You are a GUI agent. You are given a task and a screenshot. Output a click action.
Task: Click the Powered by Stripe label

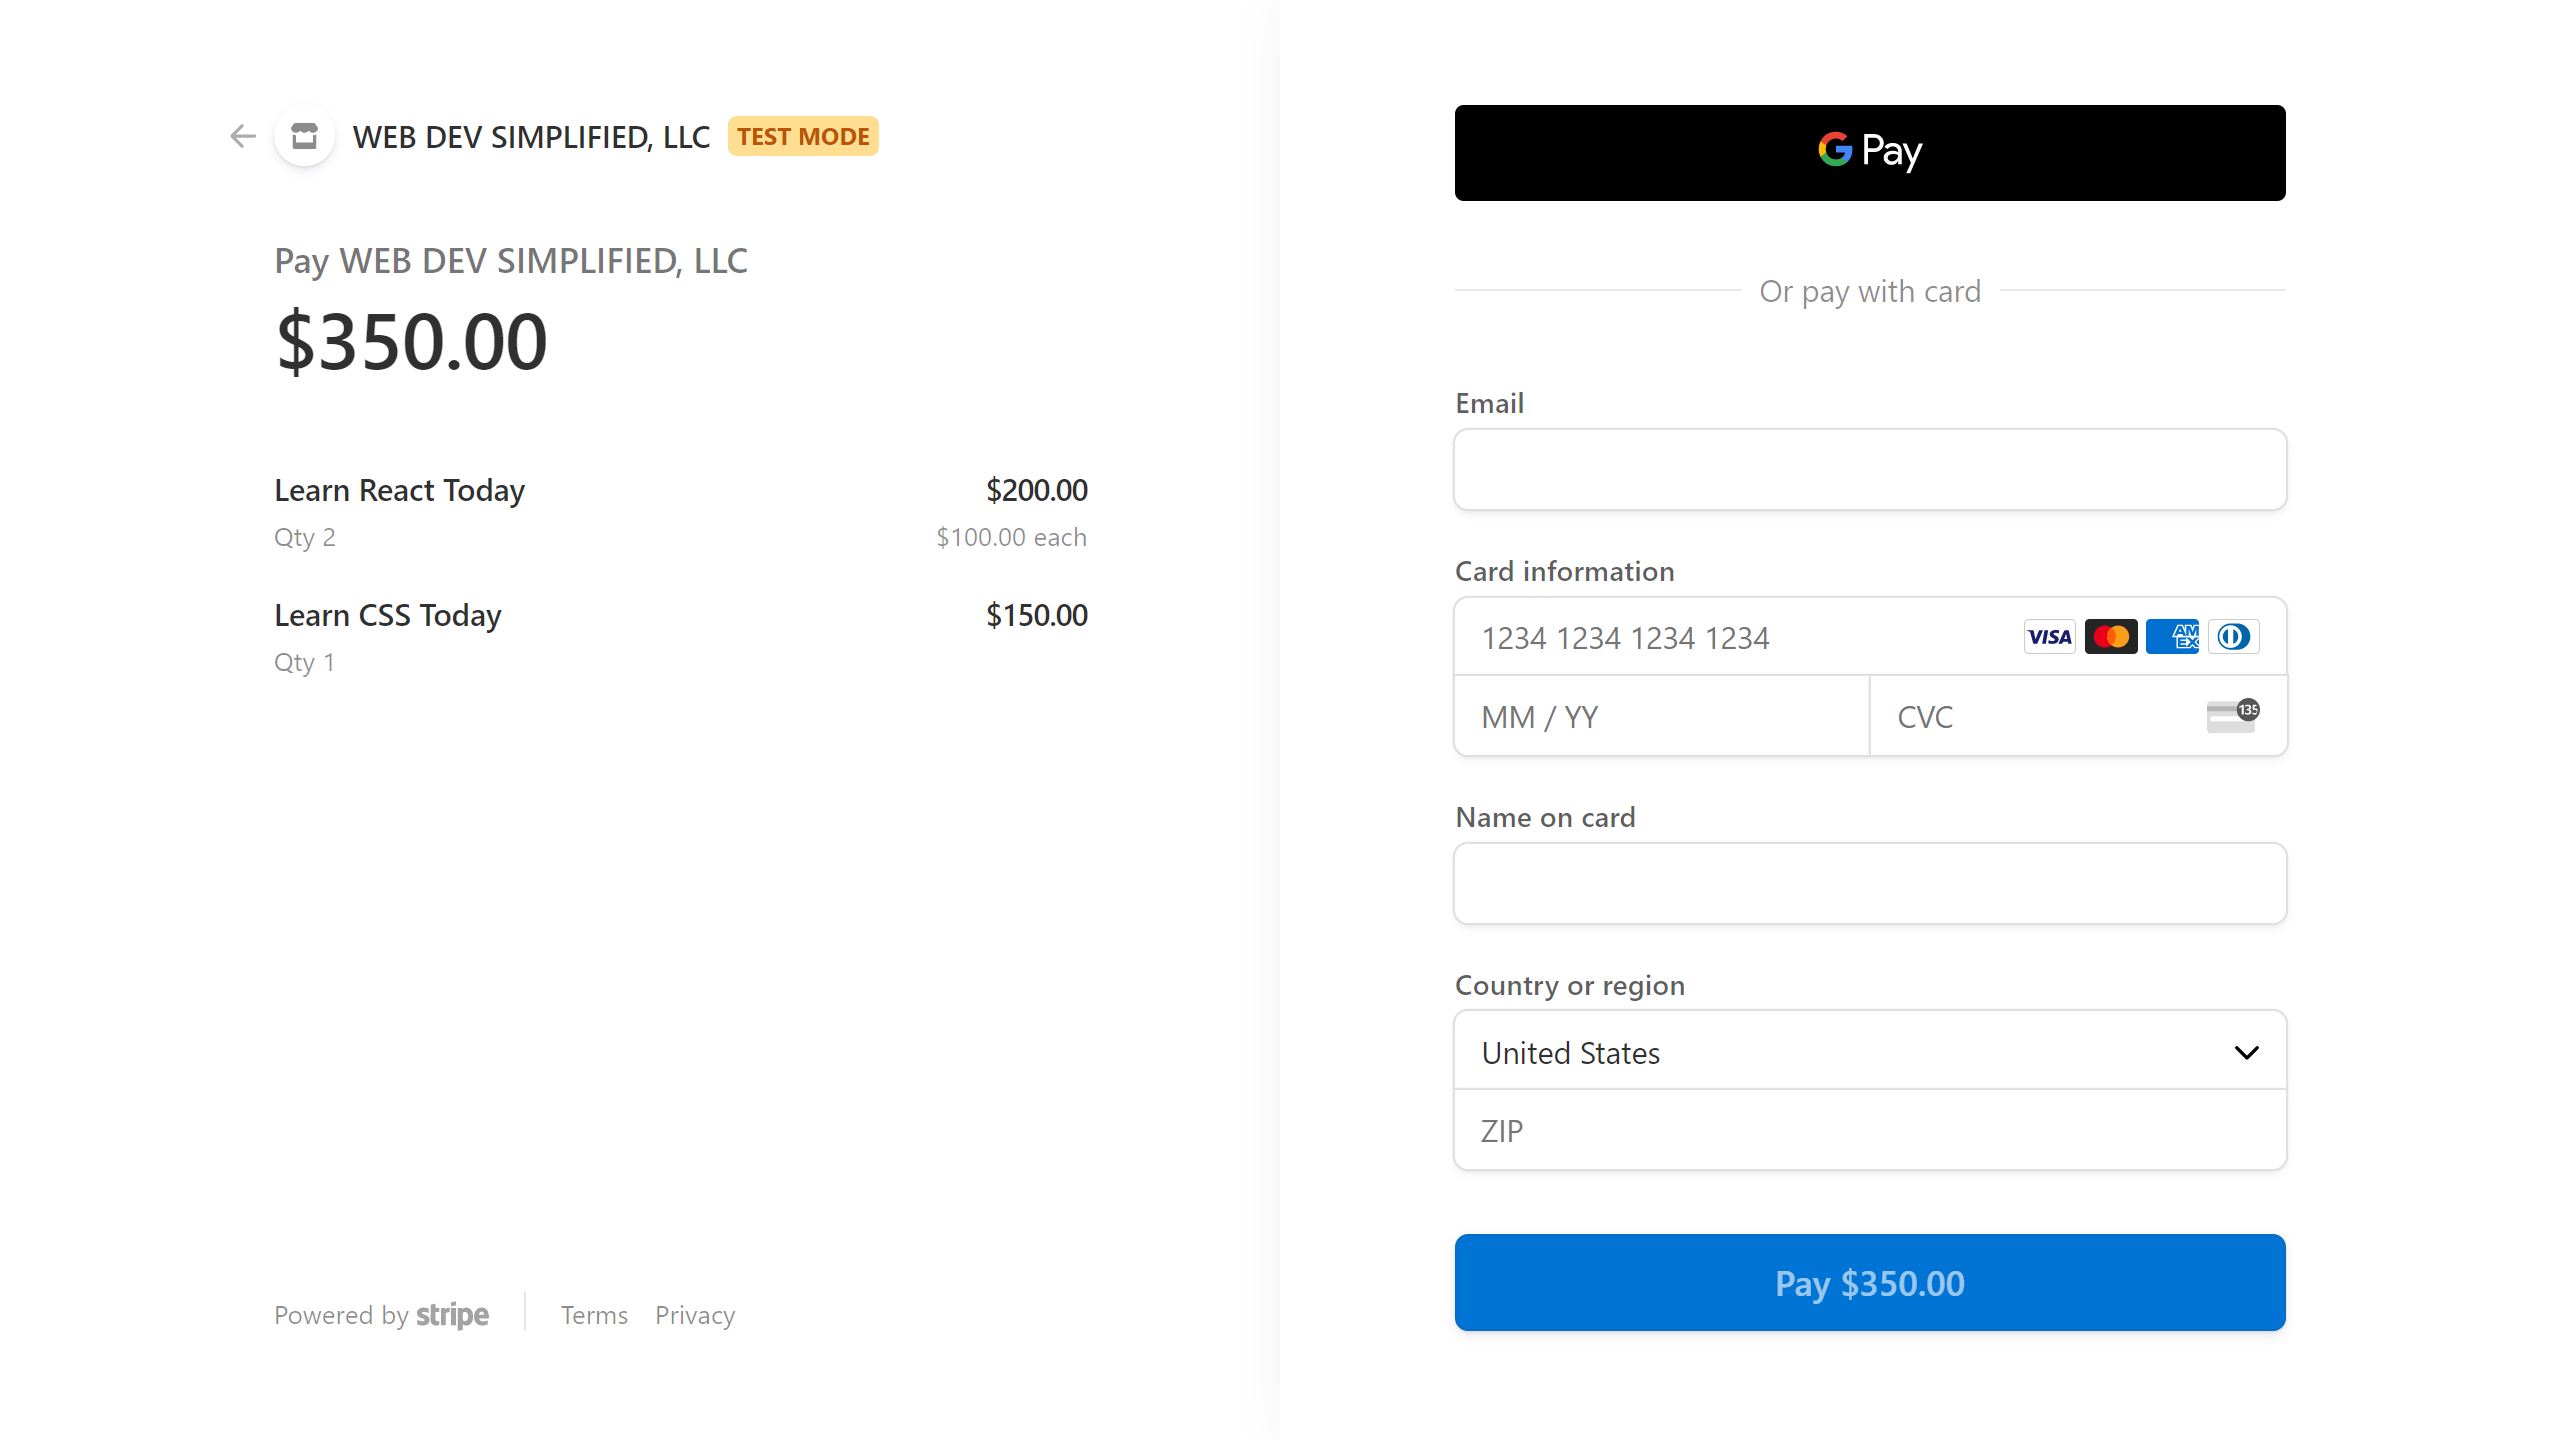[x=381, y=1315]
